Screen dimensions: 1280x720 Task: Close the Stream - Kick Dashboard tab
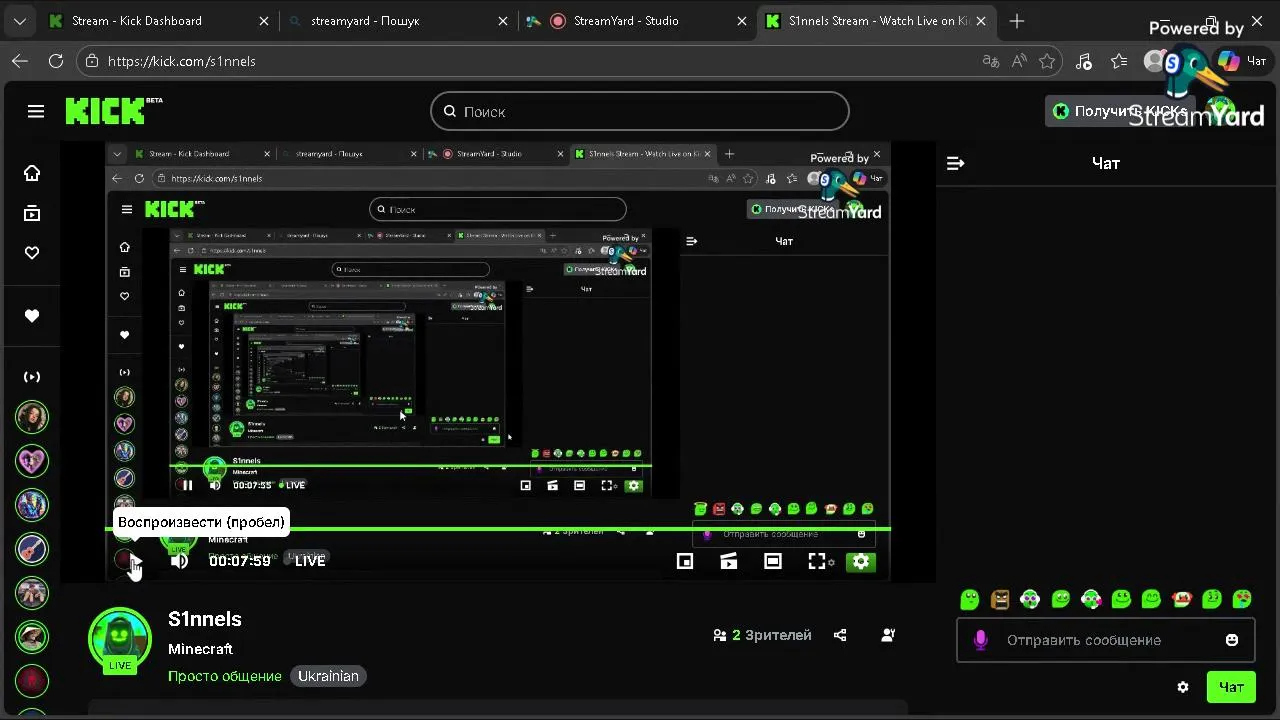263,21
